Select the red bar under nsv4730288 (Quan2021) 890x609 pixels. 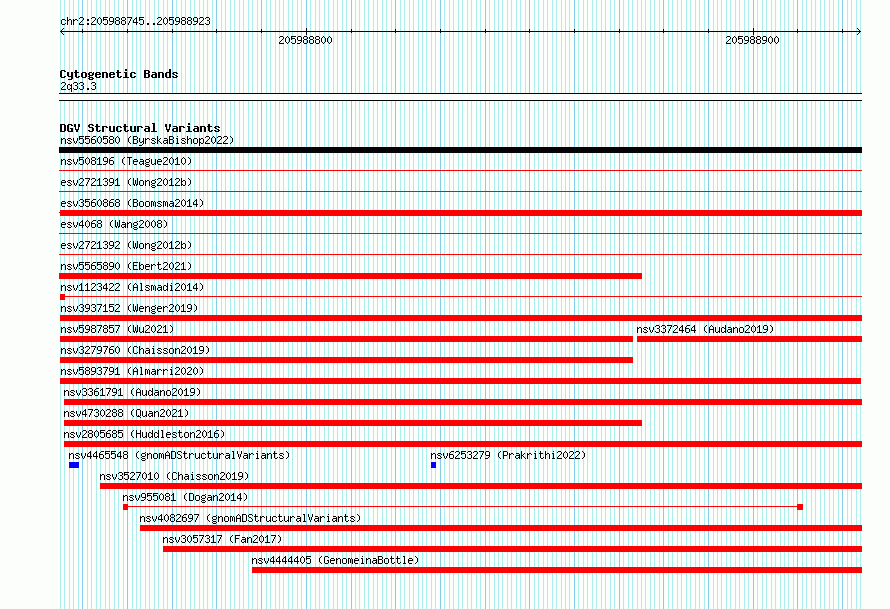352,423
